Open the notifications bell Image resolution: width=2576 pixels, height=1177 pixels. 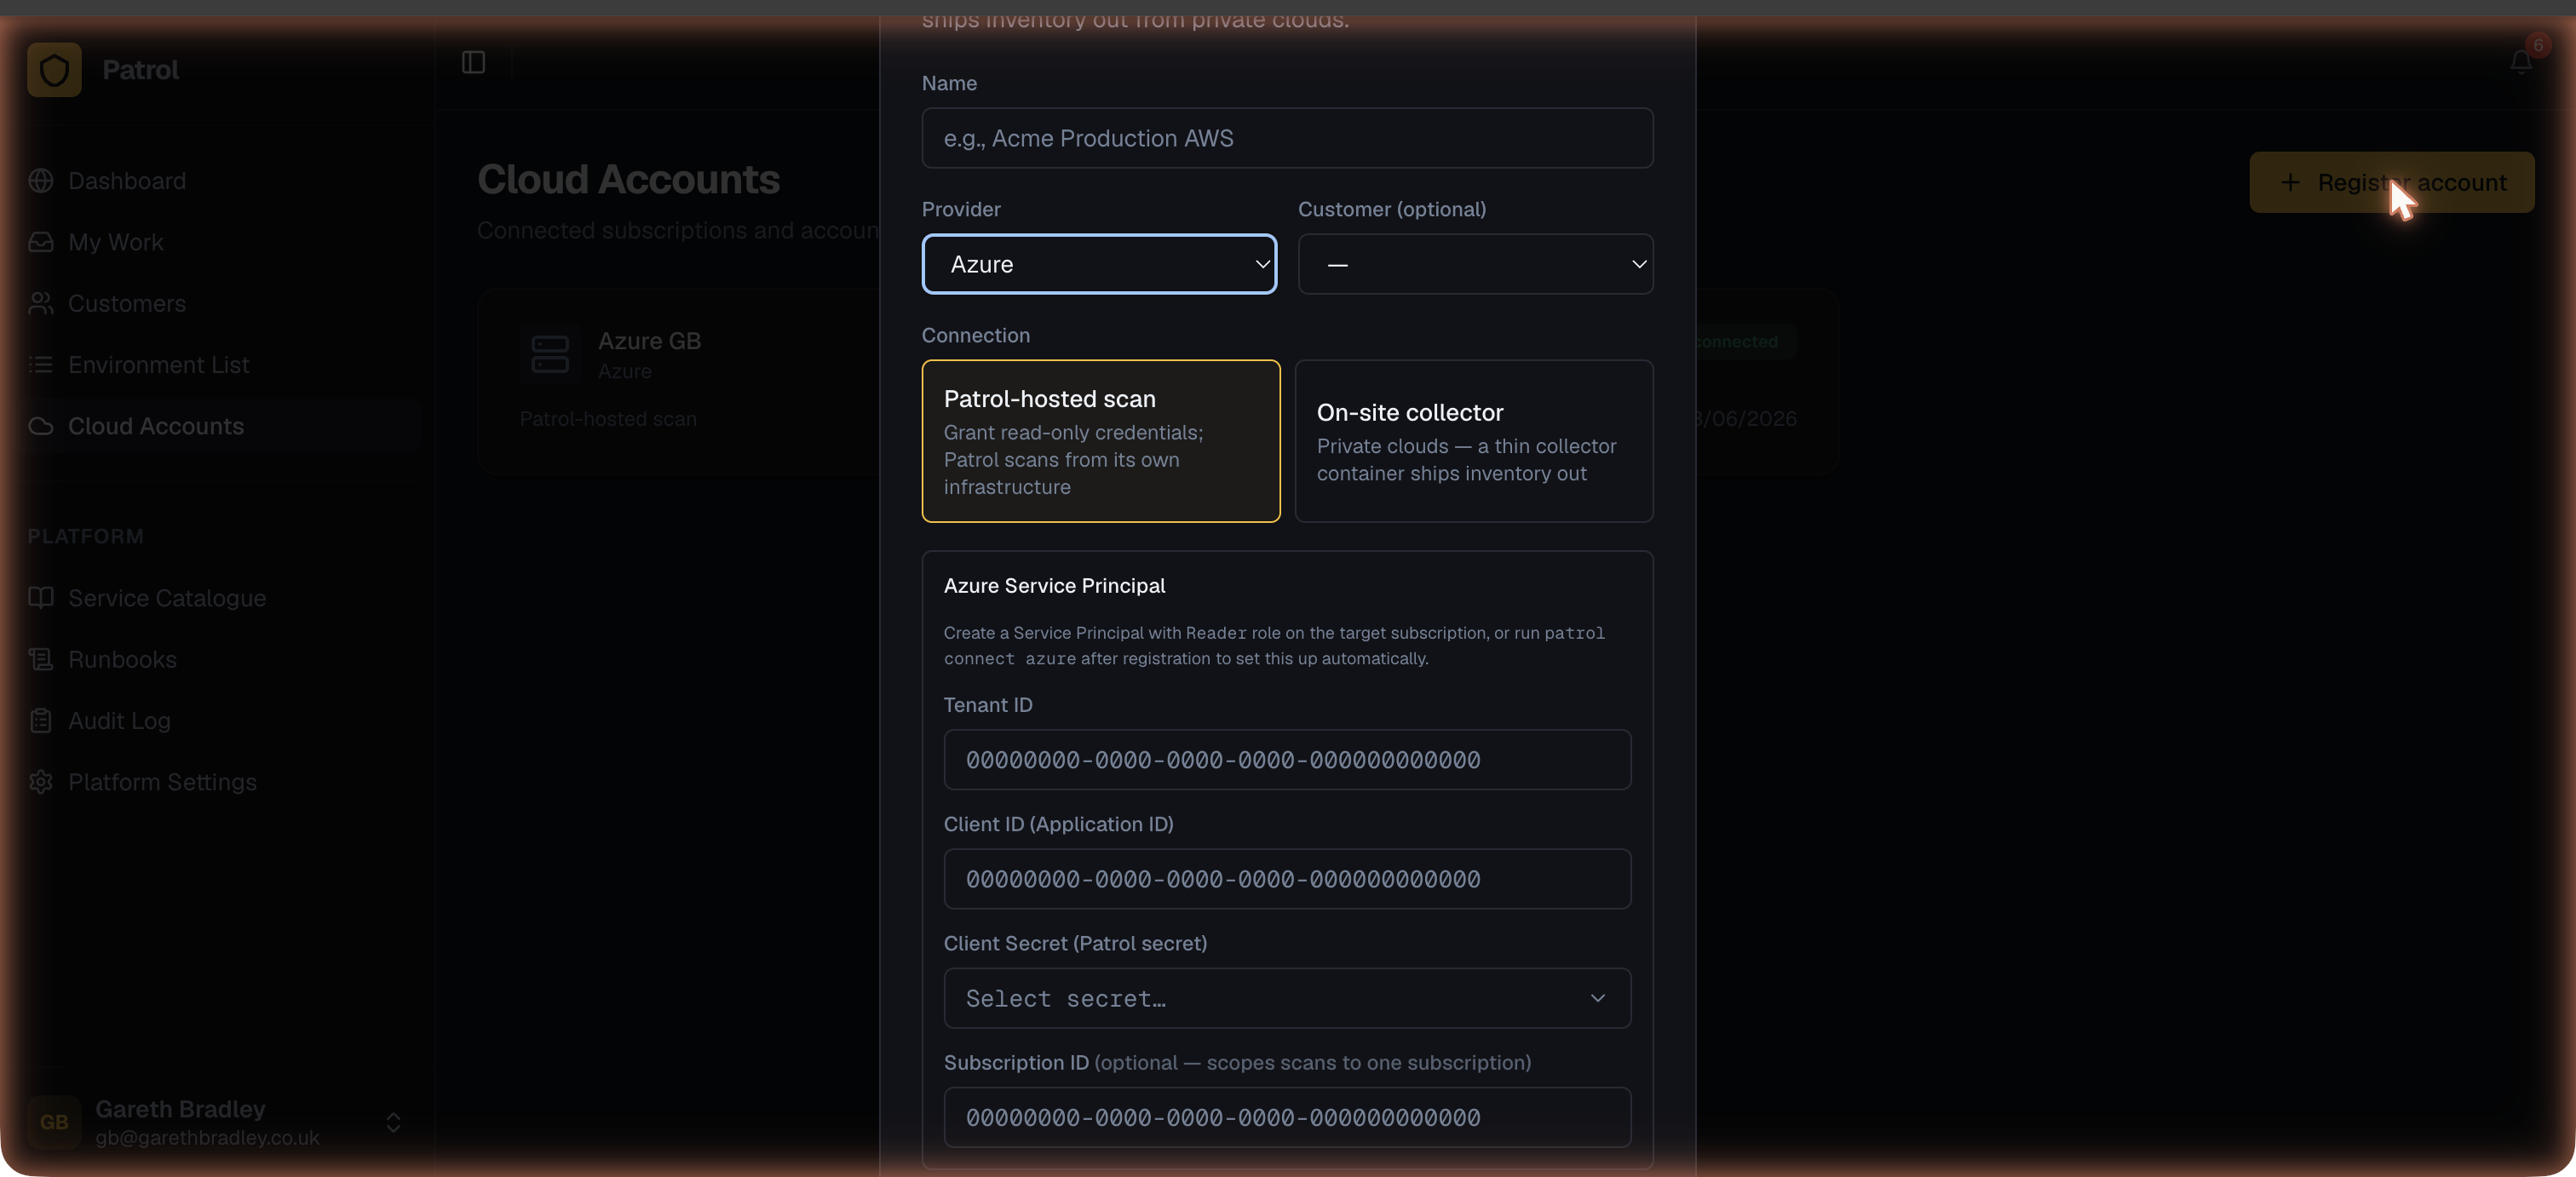pyautogui.click(x=2521, y=63)
